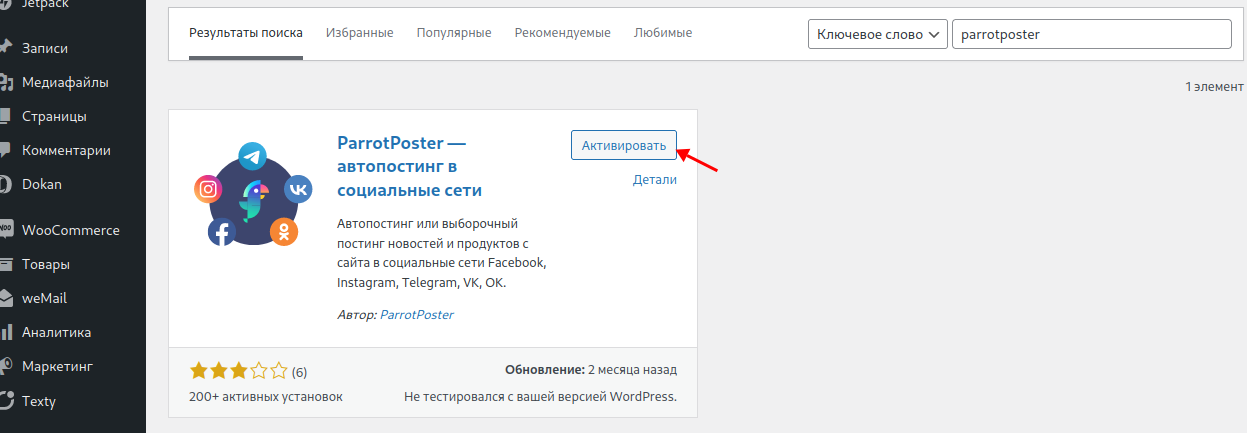Click the Texty icon in sidebar

[5, 401]
